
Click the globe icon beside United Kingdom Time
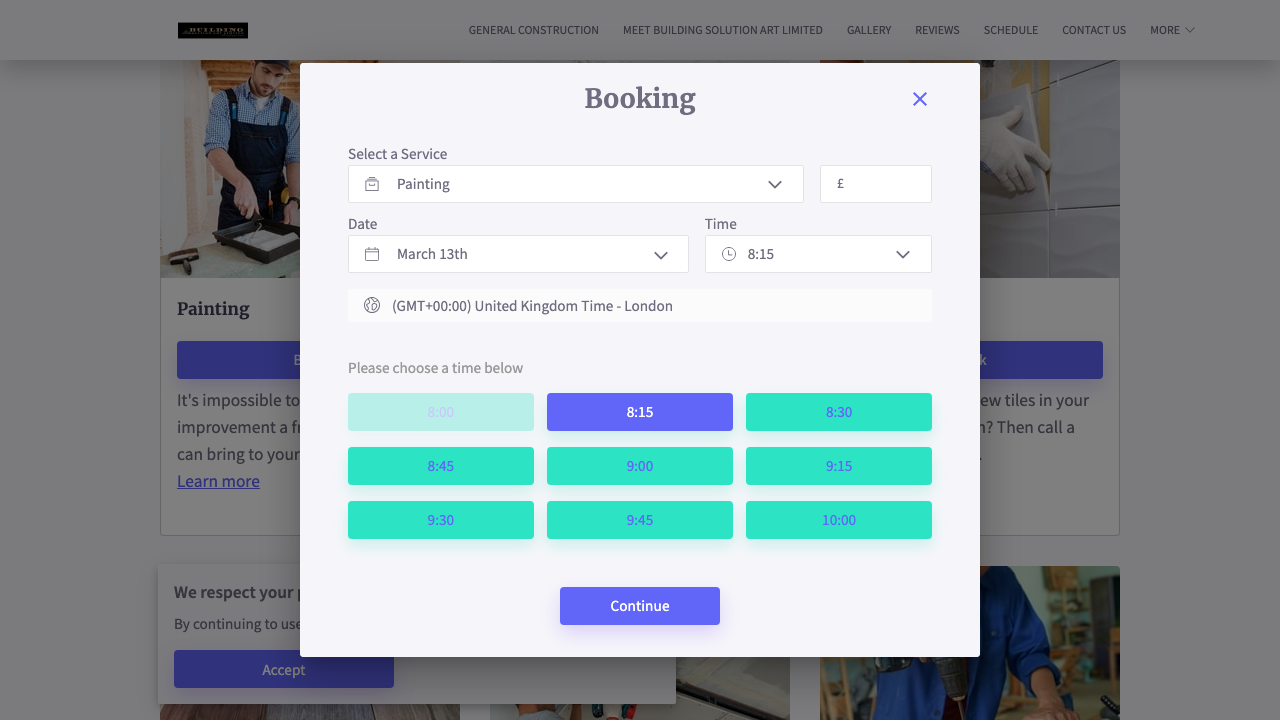click(371, 305)
